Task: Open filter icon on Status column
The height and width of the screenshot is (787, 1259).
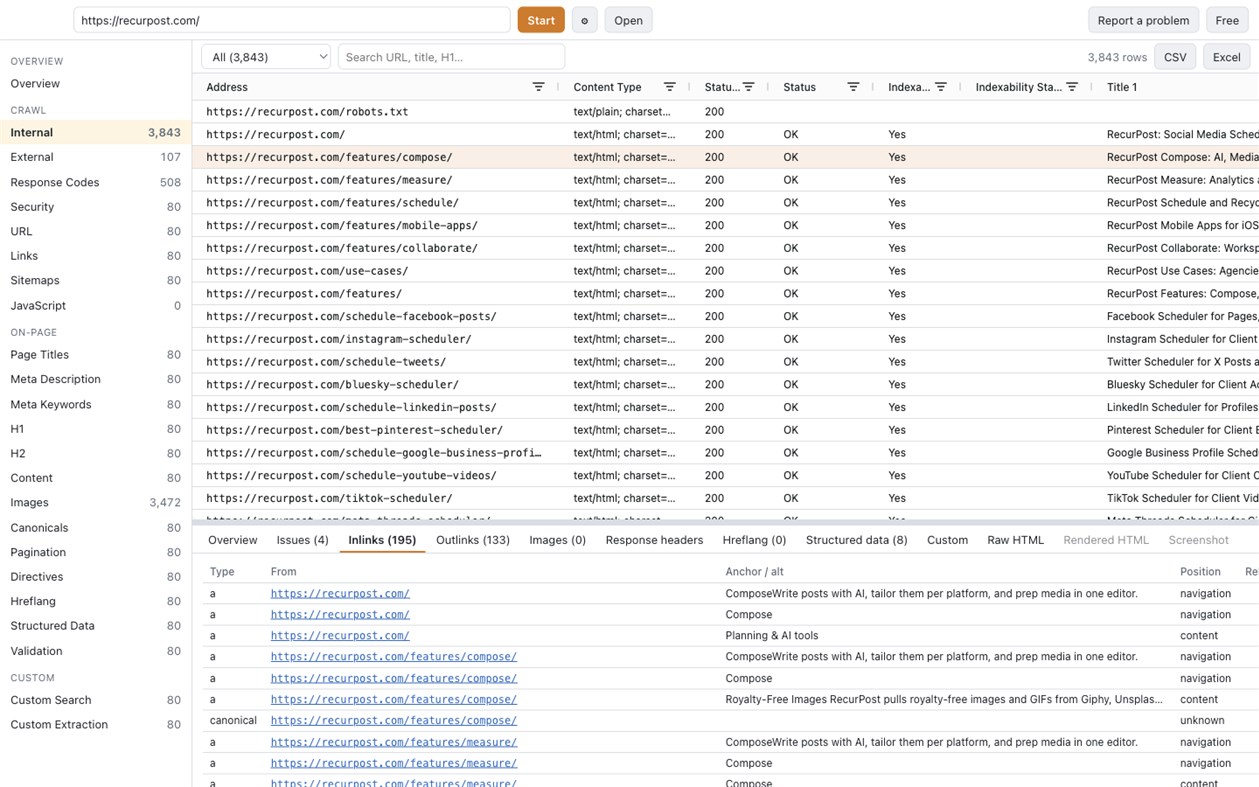Action: tap(853, 87)
